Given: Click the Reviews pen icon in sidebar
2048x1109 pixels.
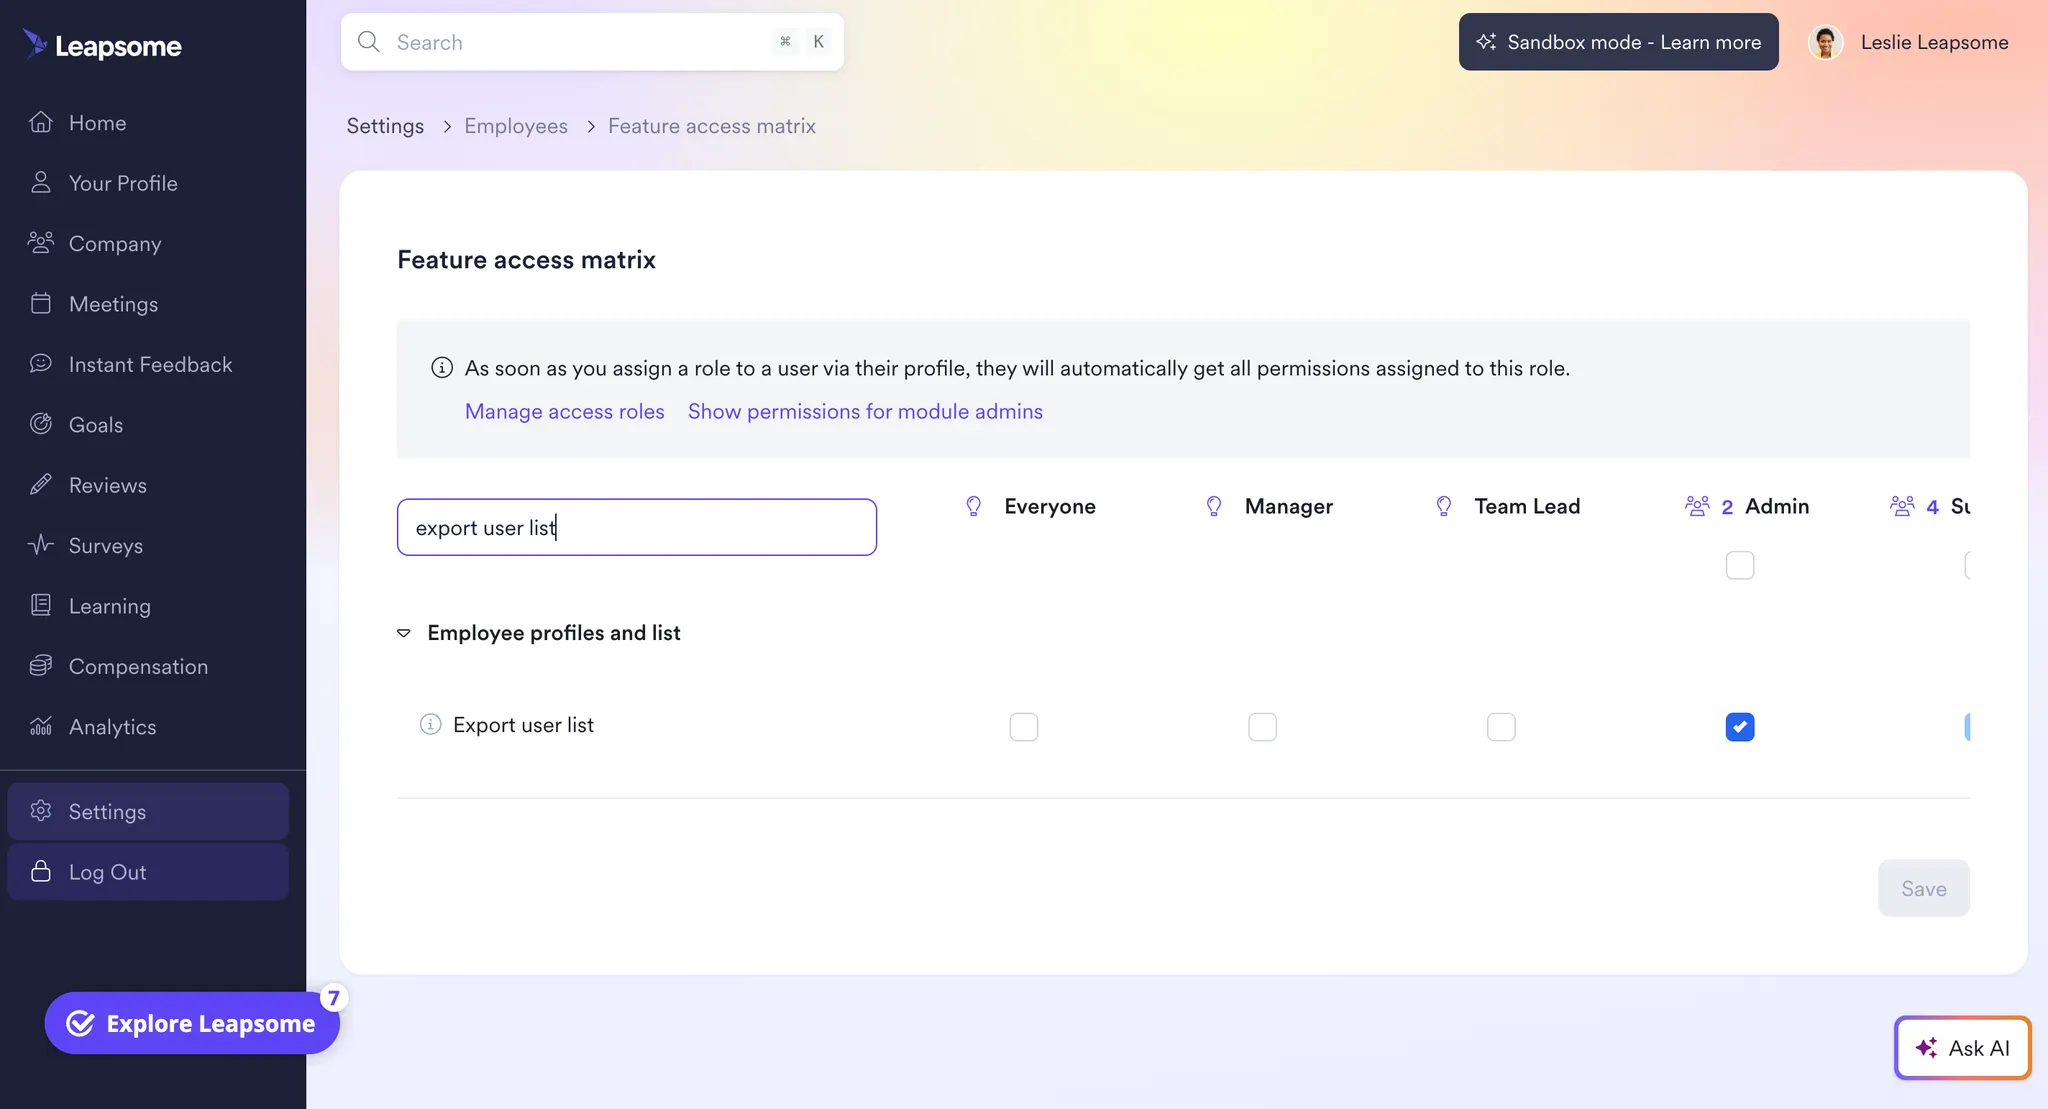Looking at the screenshot, I should click(41, 484).
